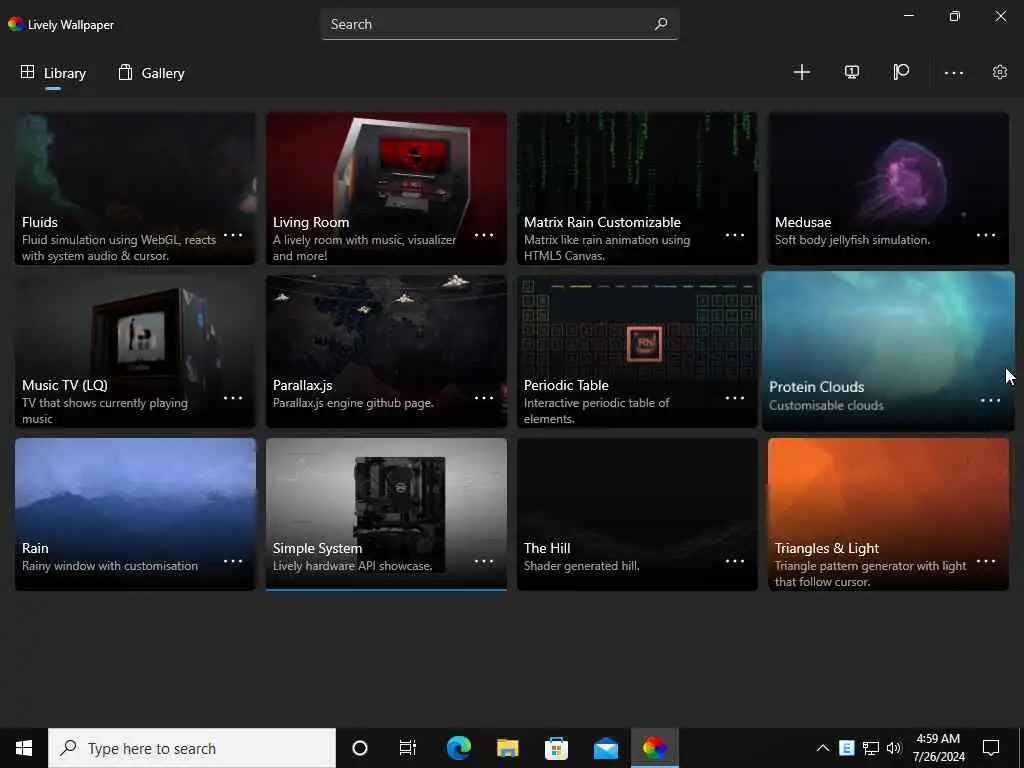Select The Hill wallpaper thumbnail
Screen dimensions: 1024x768
click(637, 515)
